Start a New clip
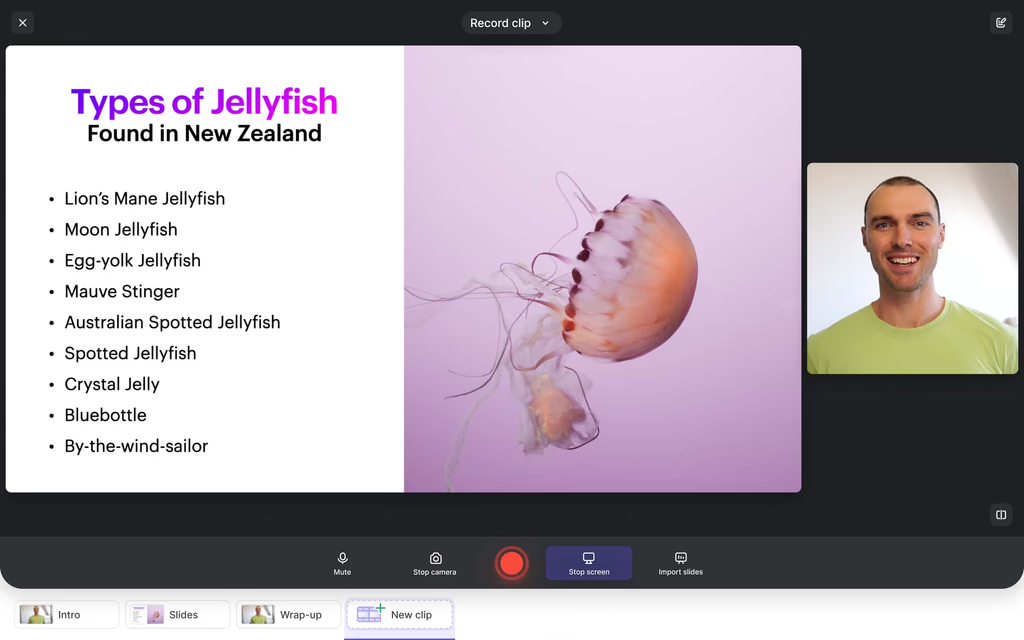This screenshot has width=1024, height=640. coord(399,614)
